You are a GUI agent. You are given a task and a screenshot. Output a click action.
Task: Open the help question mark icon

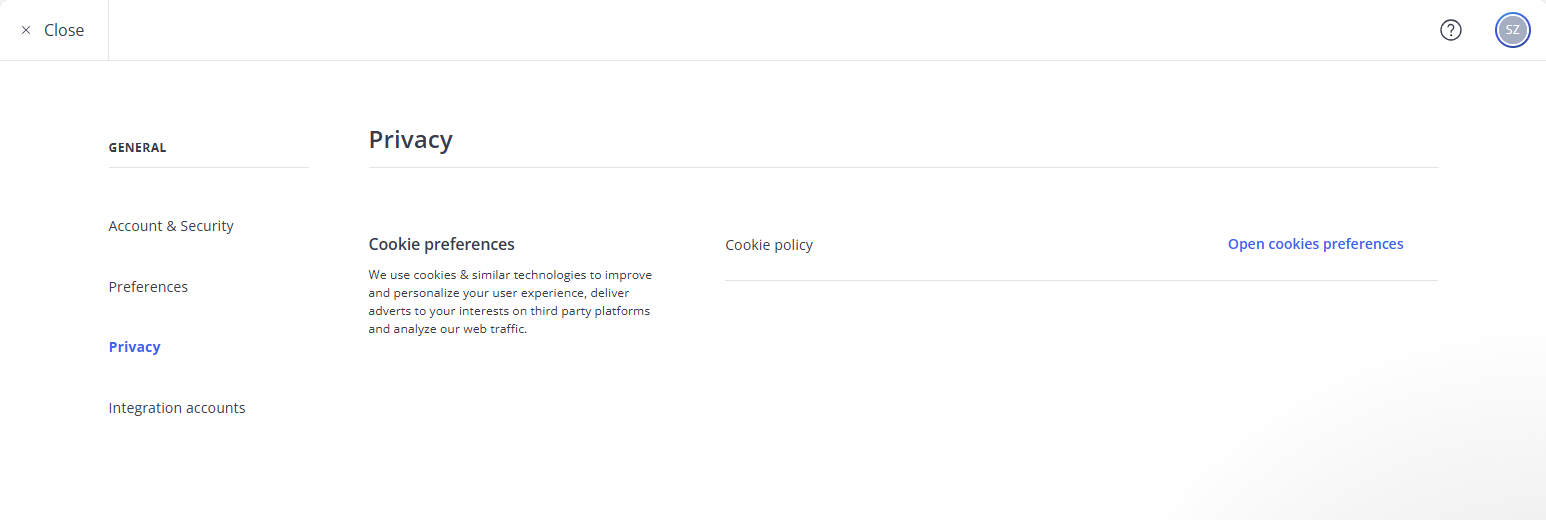(x=1450, y=30)
